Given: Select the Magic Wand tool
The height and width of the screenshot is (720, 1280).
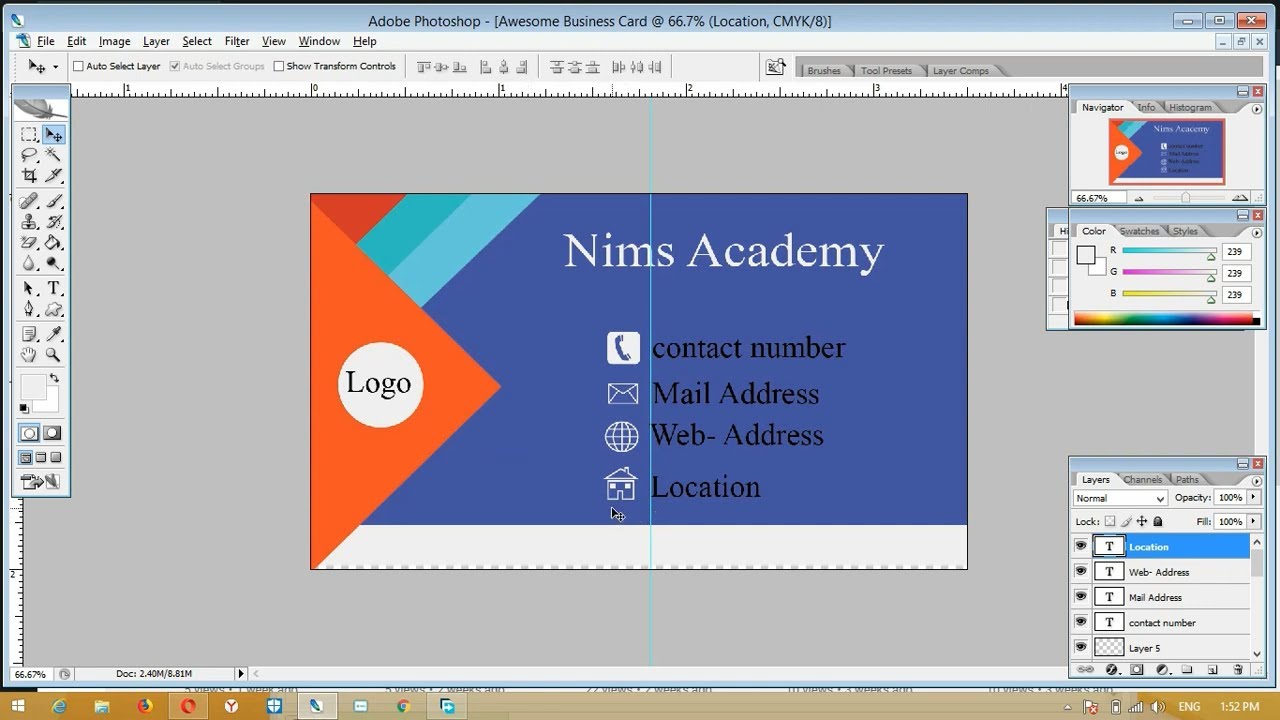Looking at the screenshot, I should click(x=53, y=155).
